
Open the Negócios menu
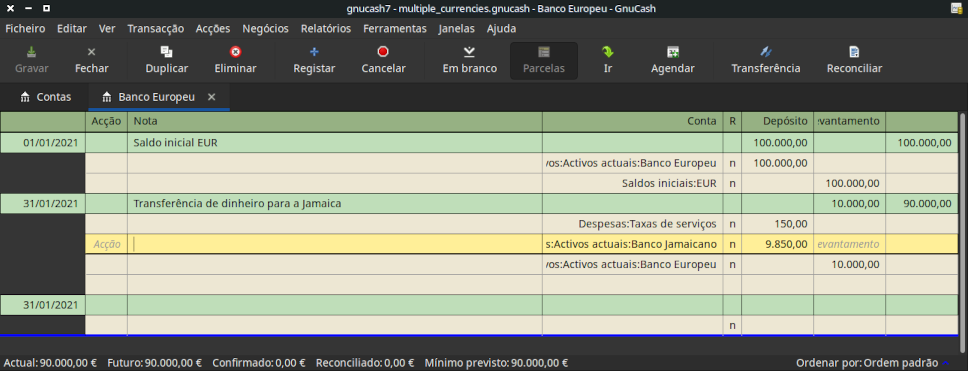tap(265, 28)
